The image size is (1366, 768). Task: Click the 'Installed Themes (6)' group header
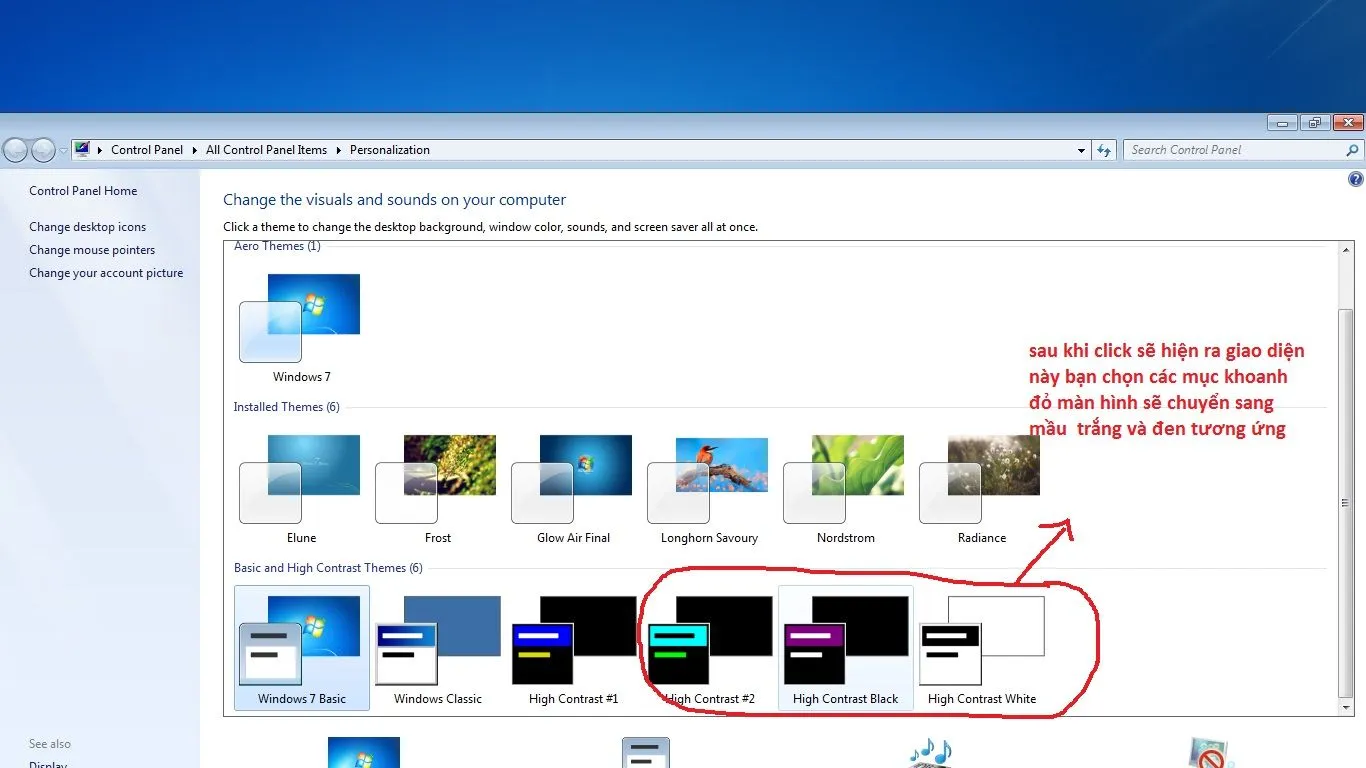[x=286, y=407]
